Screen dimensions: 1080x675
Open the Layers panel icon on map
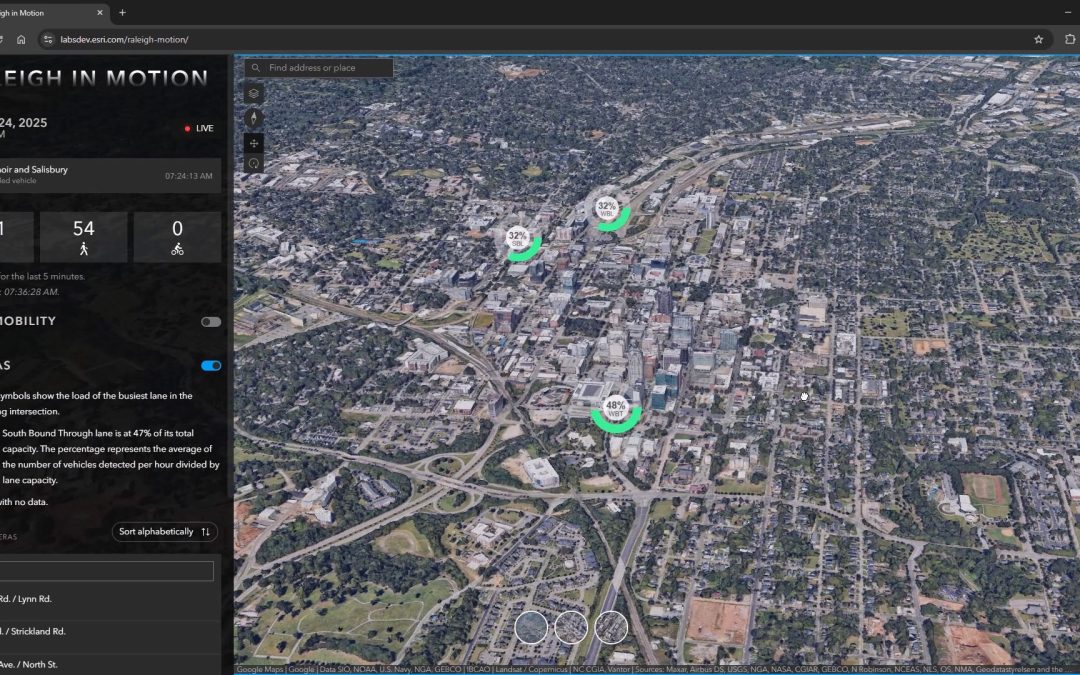[253, 93]
